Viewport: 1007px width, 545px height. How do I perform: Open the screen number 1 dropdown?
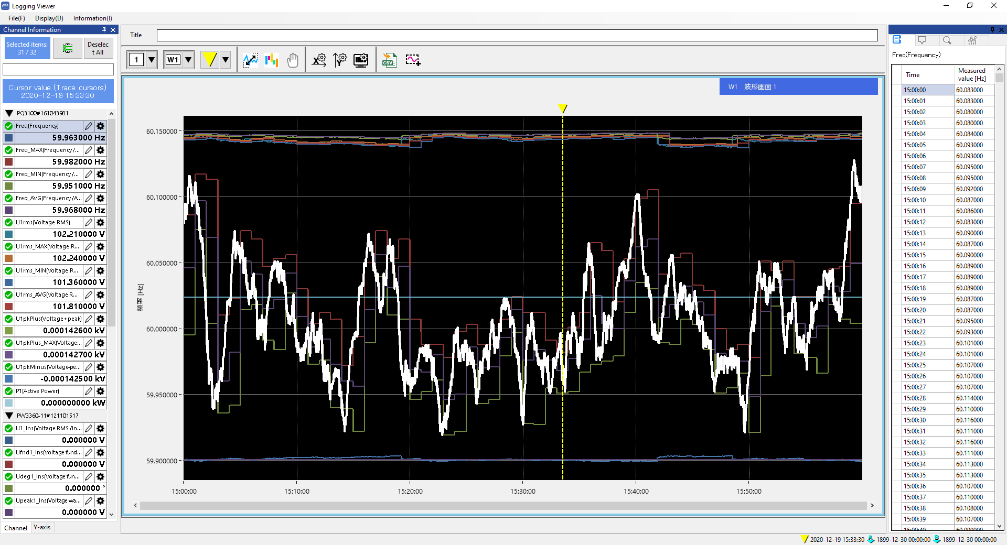pos(152,60)
